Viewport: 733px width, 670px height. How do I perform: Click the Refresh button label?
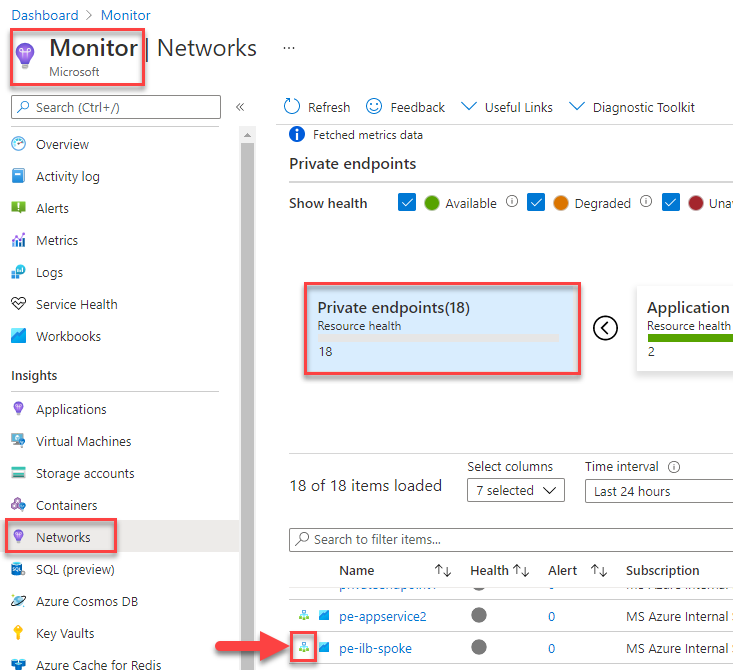click(329, 108)
